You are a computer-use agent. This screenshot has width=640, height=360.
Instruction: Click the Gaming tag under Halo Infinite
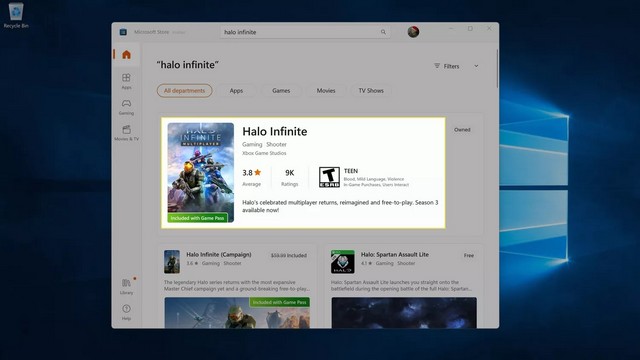(252, 144)
